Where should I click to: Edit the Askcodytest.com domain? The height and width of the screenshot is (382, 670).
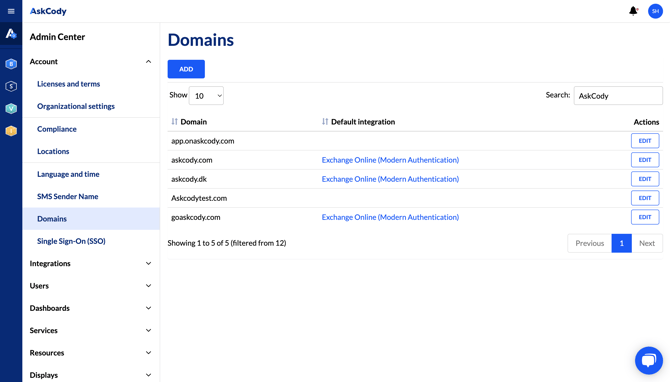[645, 198]
